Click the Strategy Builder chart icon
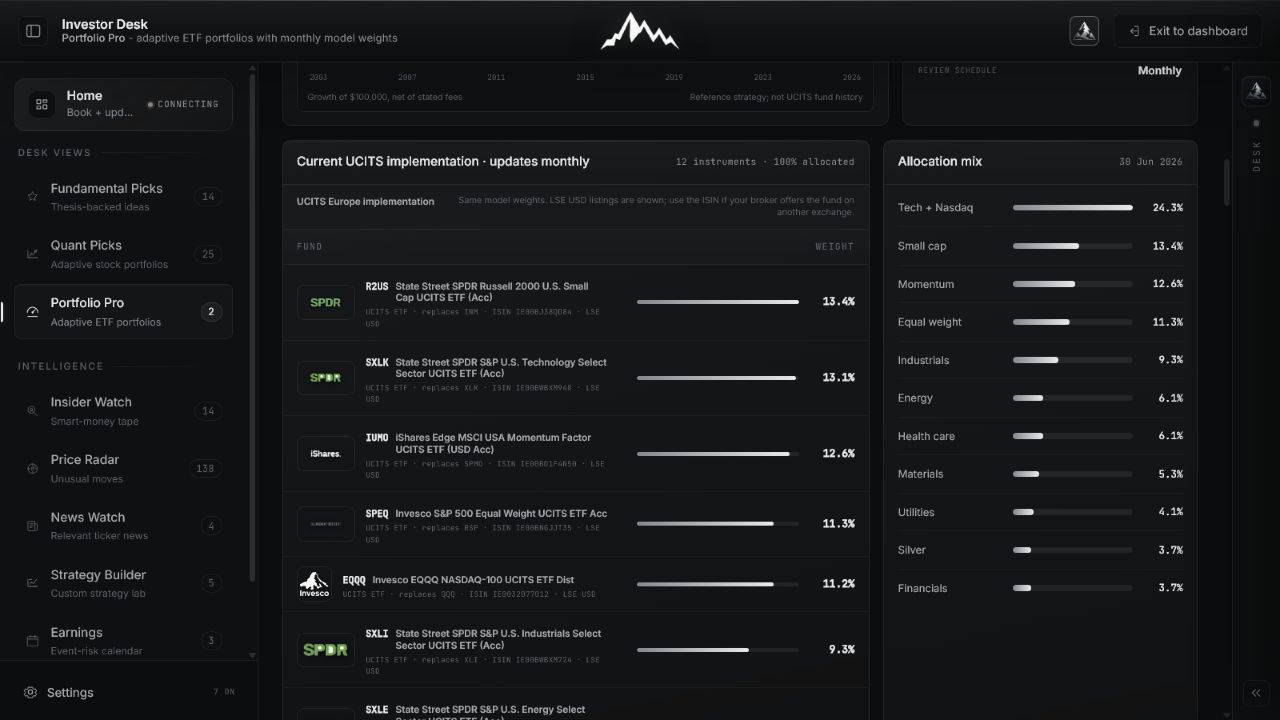 32,584
